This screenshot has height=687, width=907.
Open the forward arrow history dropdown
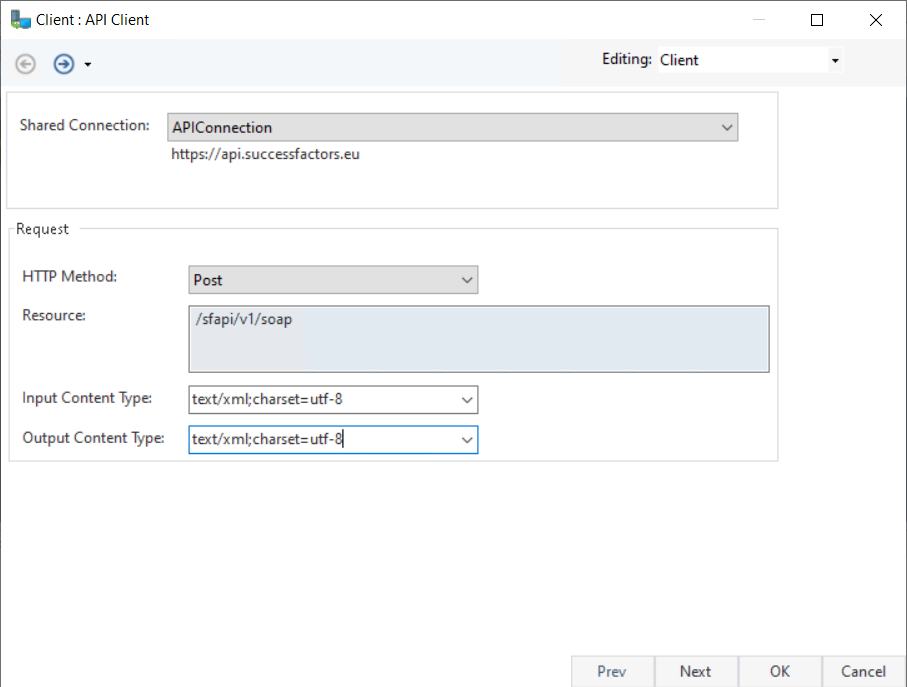pyautogui.click(x=88, y=65)
